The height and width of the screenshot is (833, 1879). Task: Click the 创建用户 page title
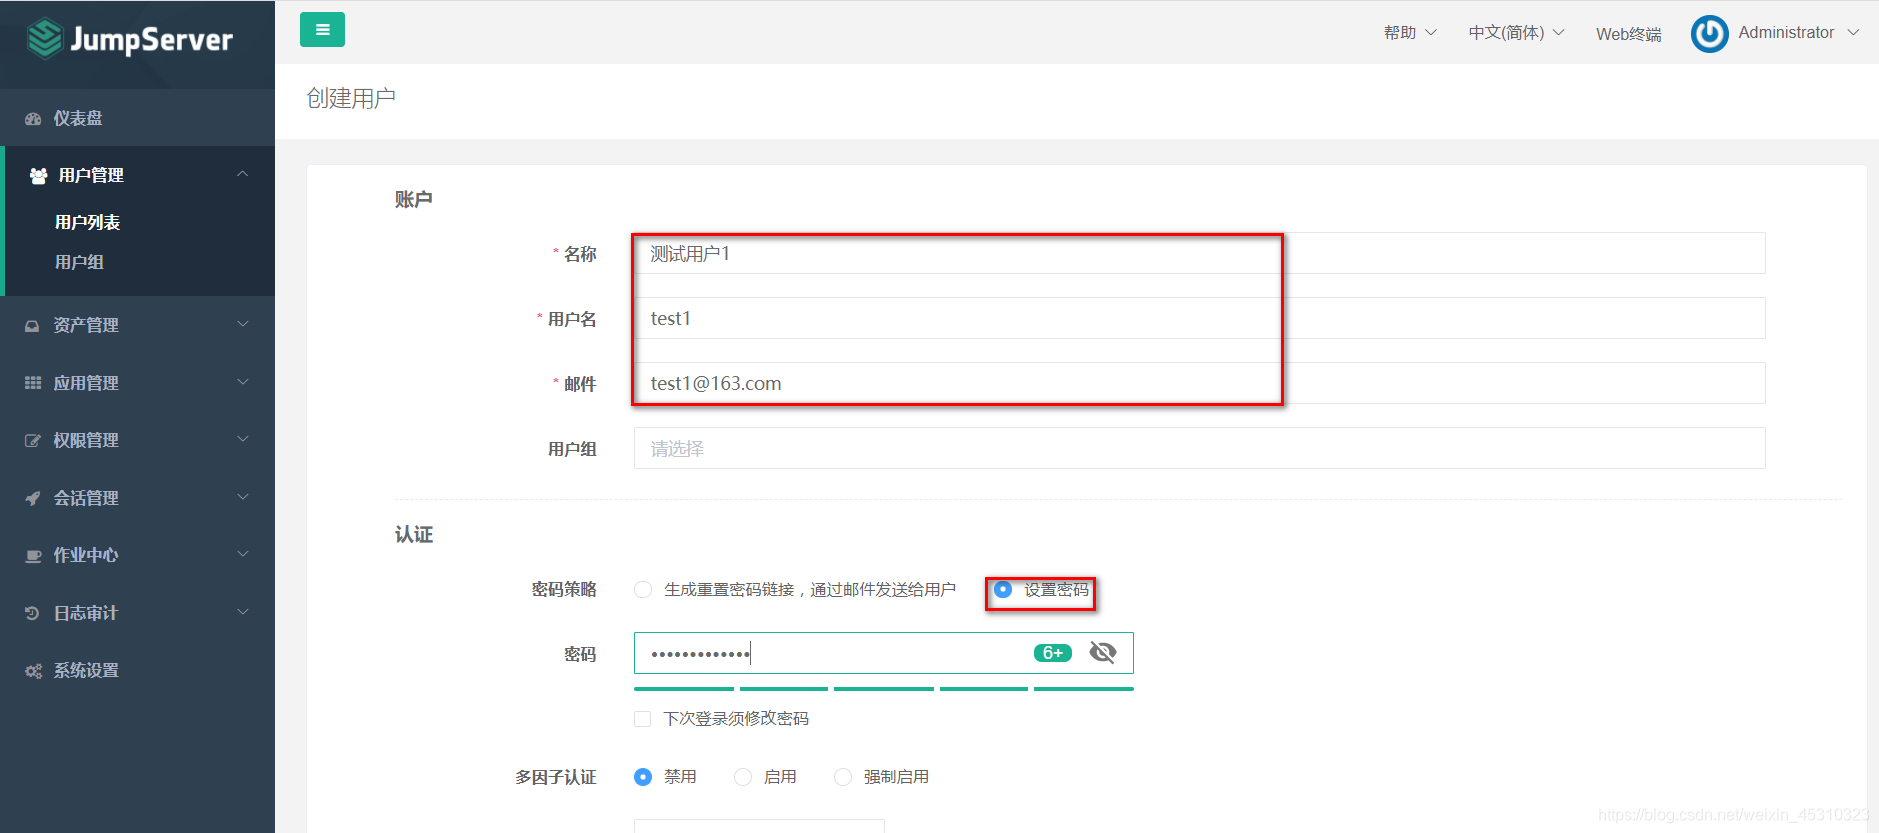(x=351, y=98)
